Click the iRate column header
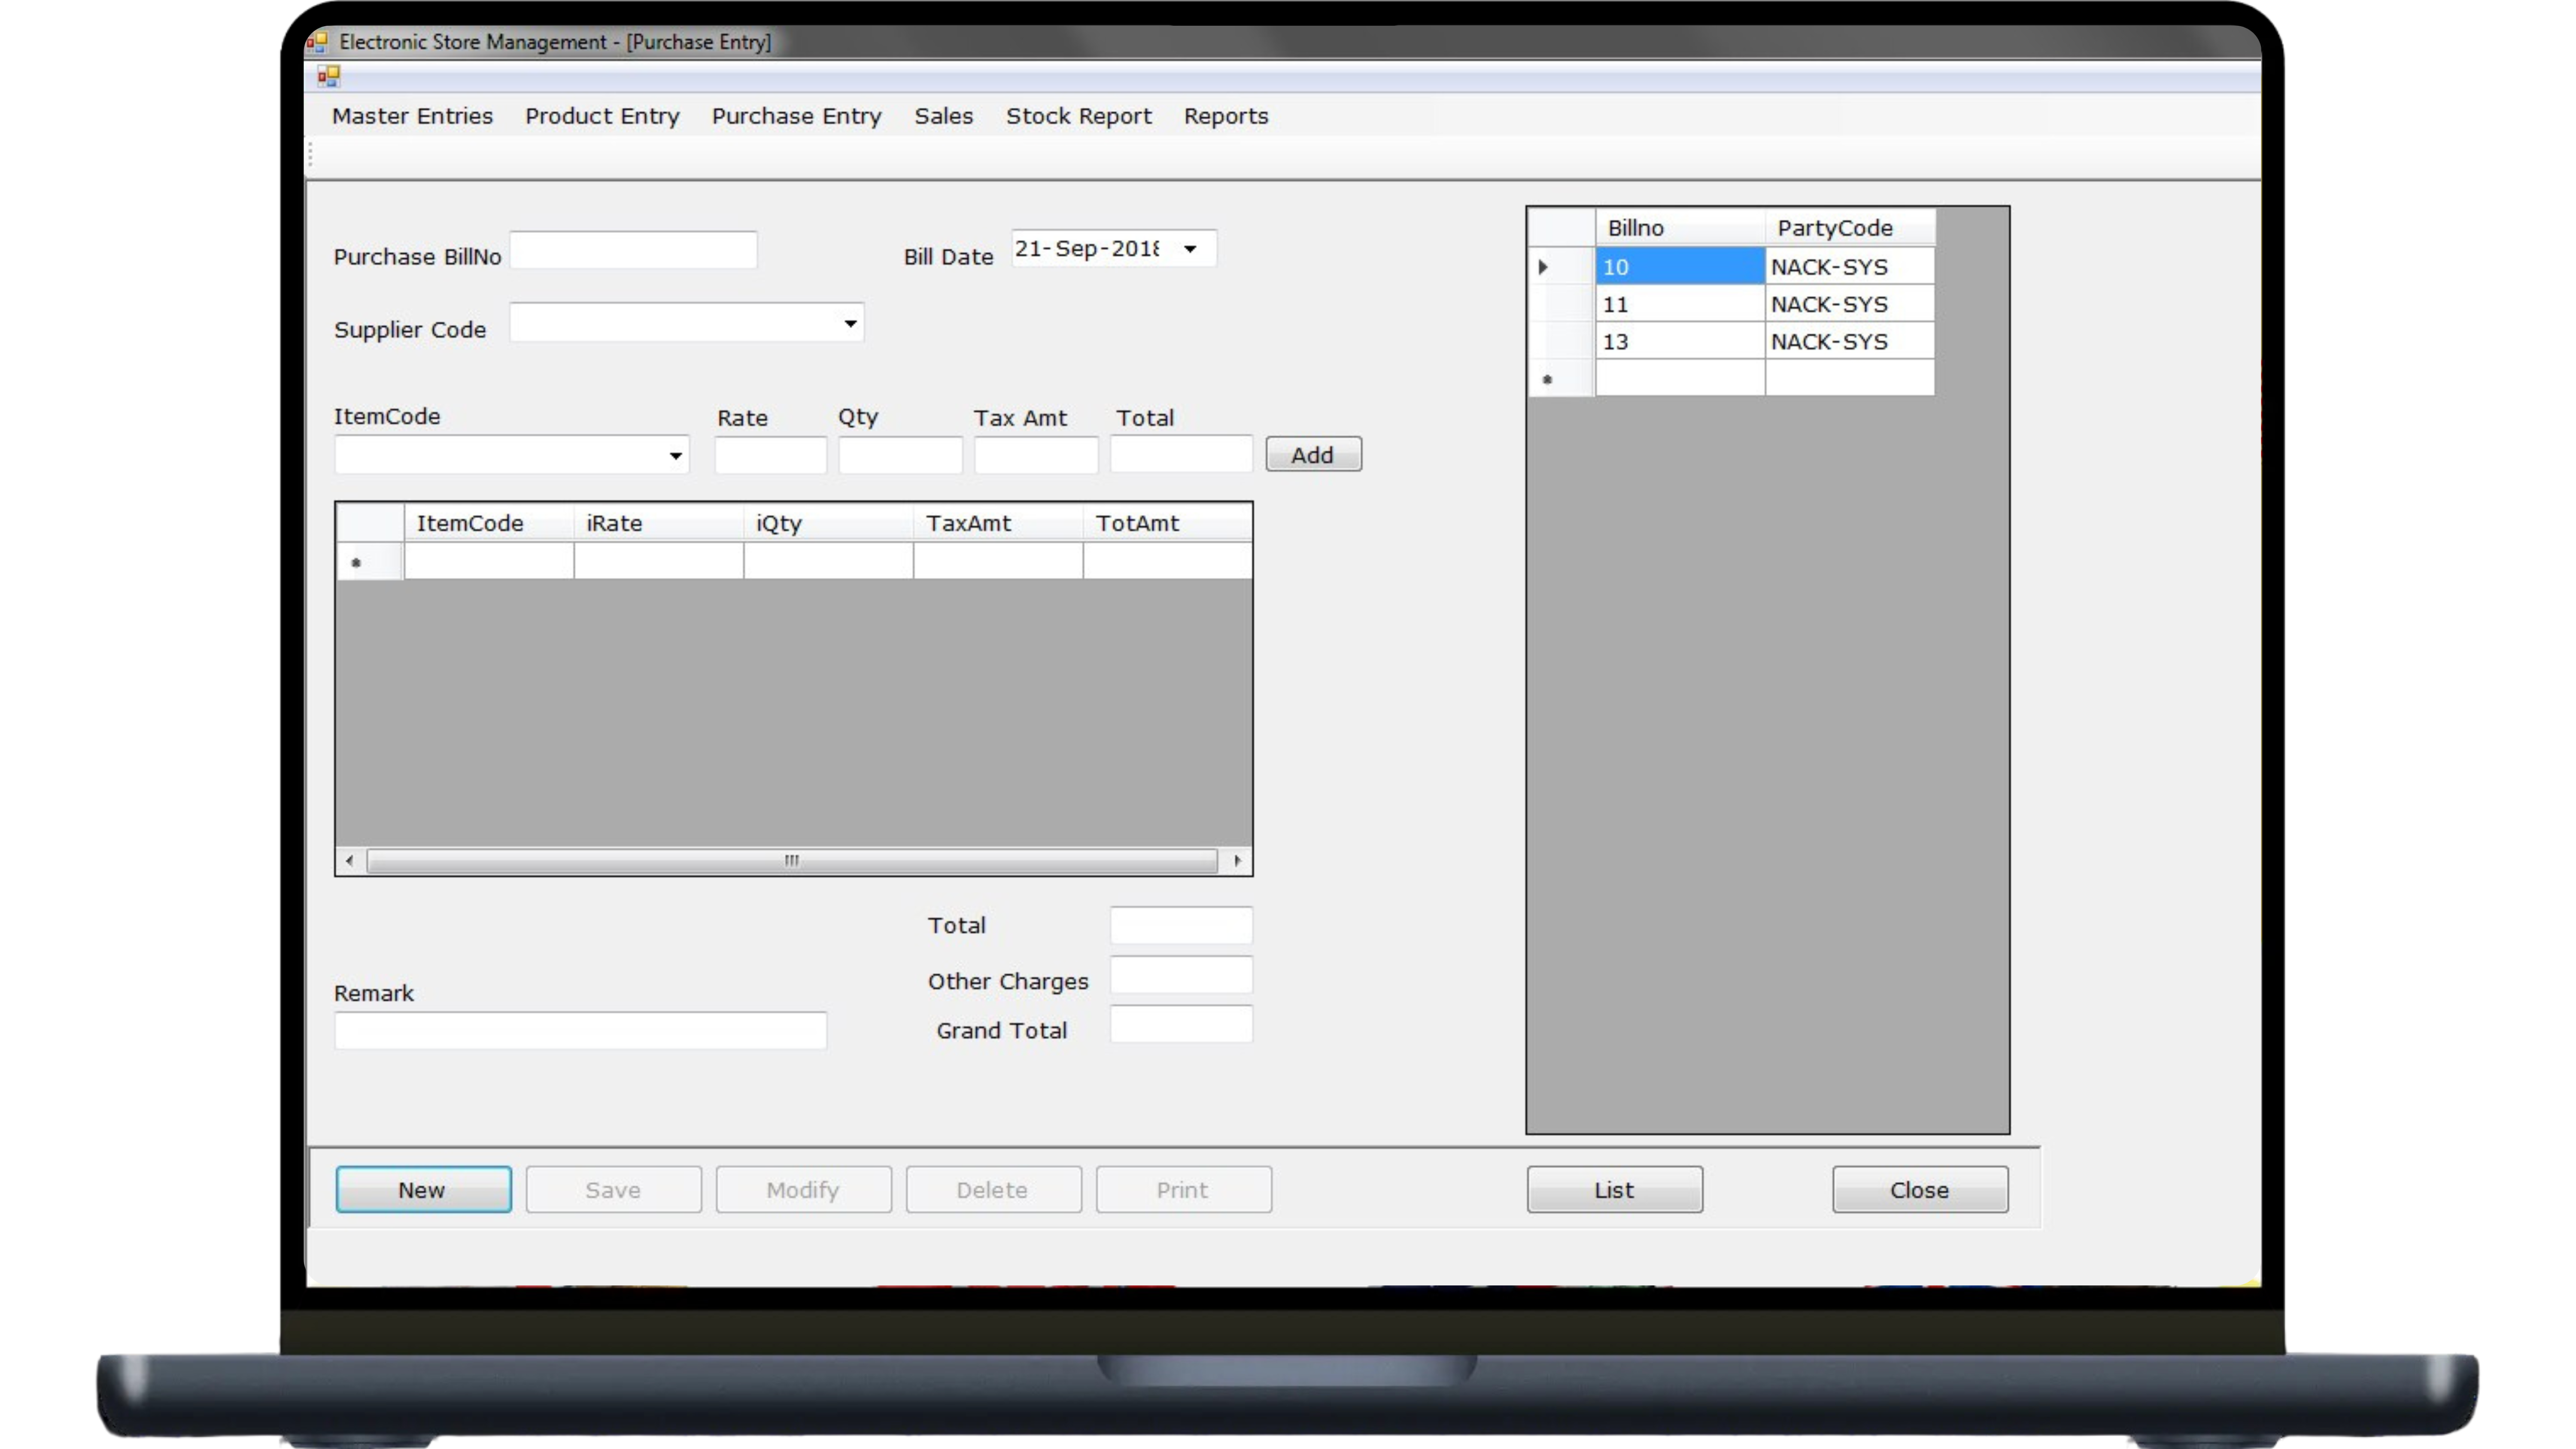Viewport: 2576px width, 1449px height. [658, 523]
